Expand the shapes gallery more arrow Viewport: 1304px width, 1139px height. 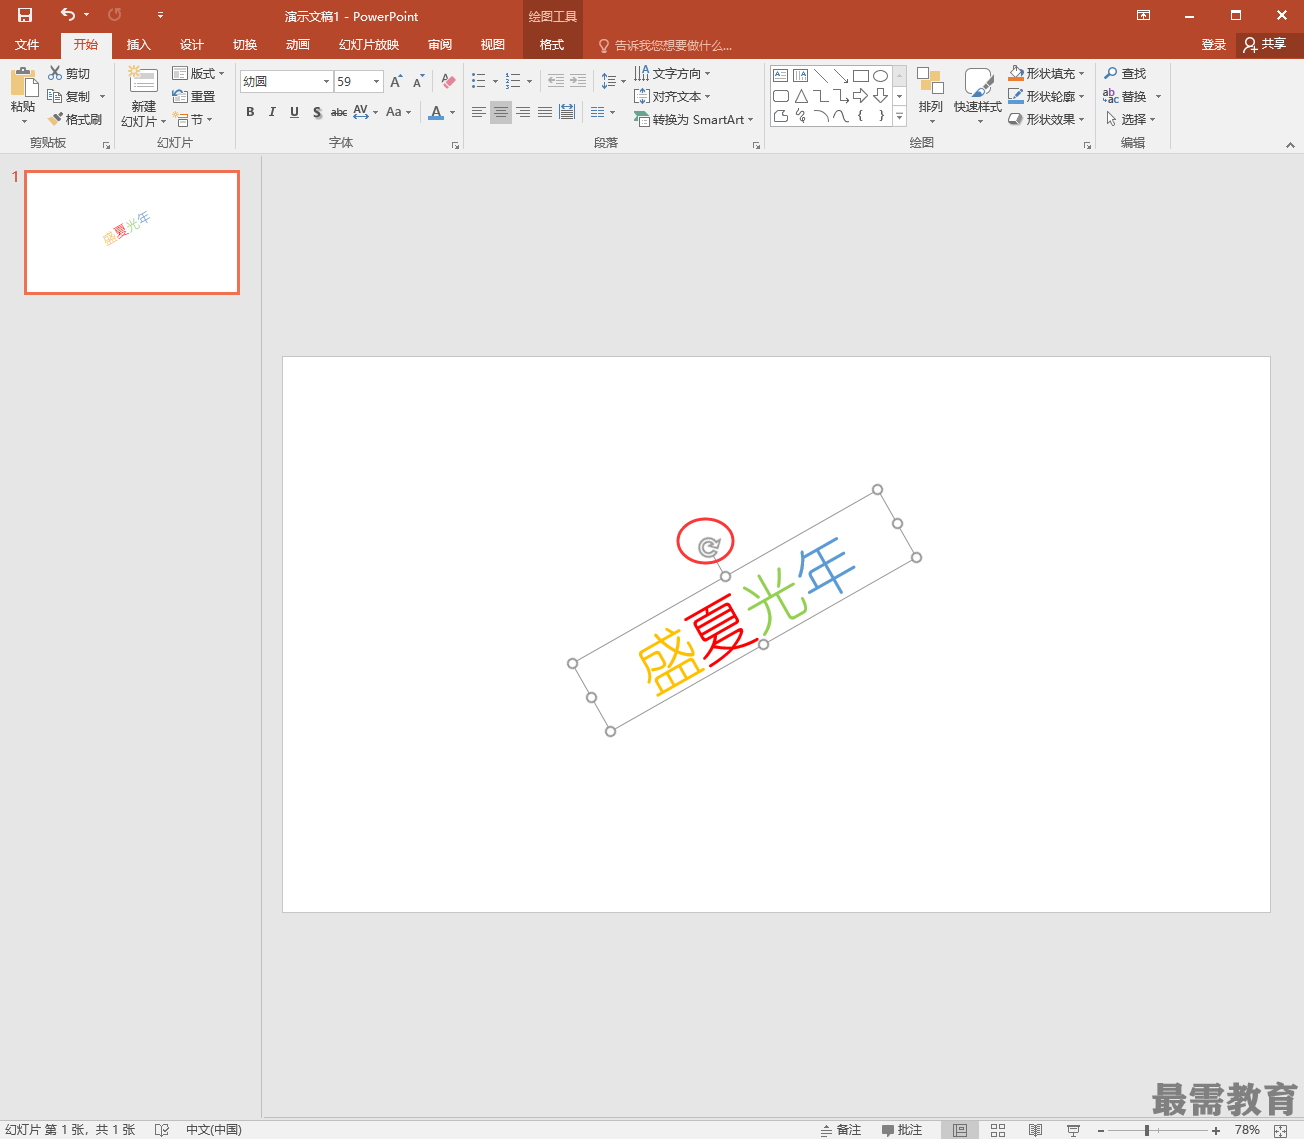[x=899, y=117]
